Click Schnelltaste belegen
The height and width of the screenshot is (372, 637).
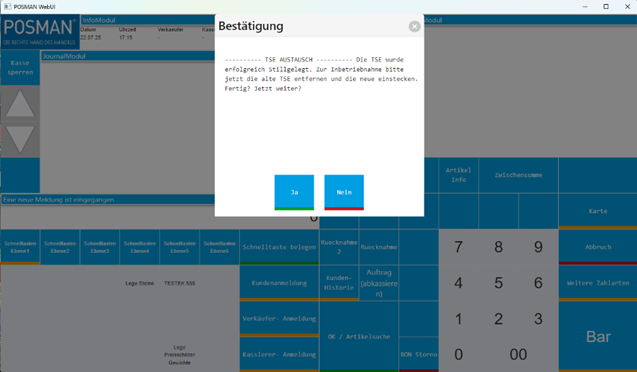[x=279, y=247]
